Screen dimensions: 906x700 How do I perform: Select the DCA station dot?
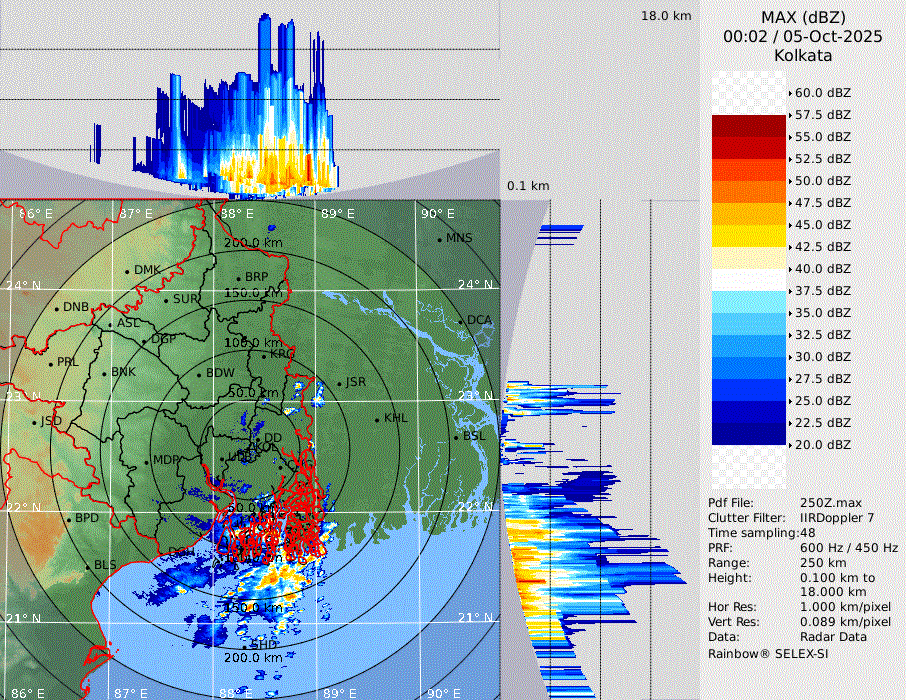pyautogui.click(x=461, y=321)
